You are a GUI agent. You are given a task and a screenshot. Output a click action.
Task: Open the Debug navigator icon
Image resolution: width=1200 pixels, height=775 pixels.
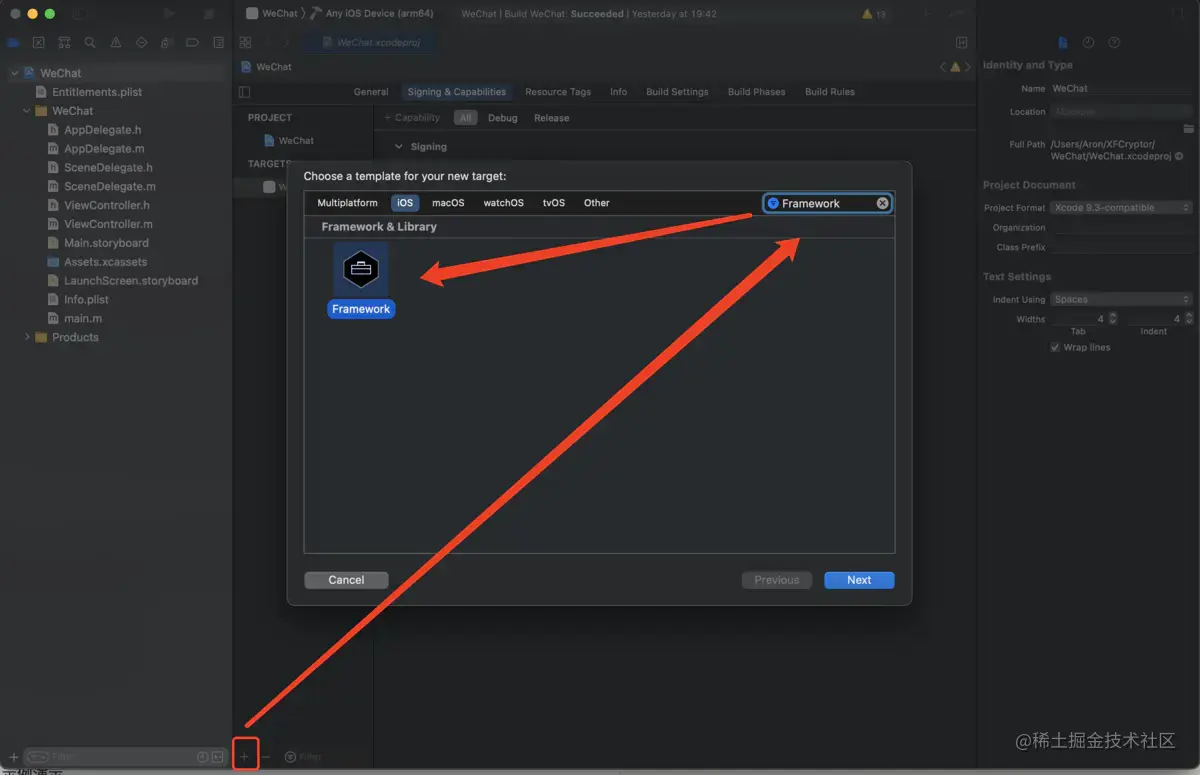[x=167, y=43]
